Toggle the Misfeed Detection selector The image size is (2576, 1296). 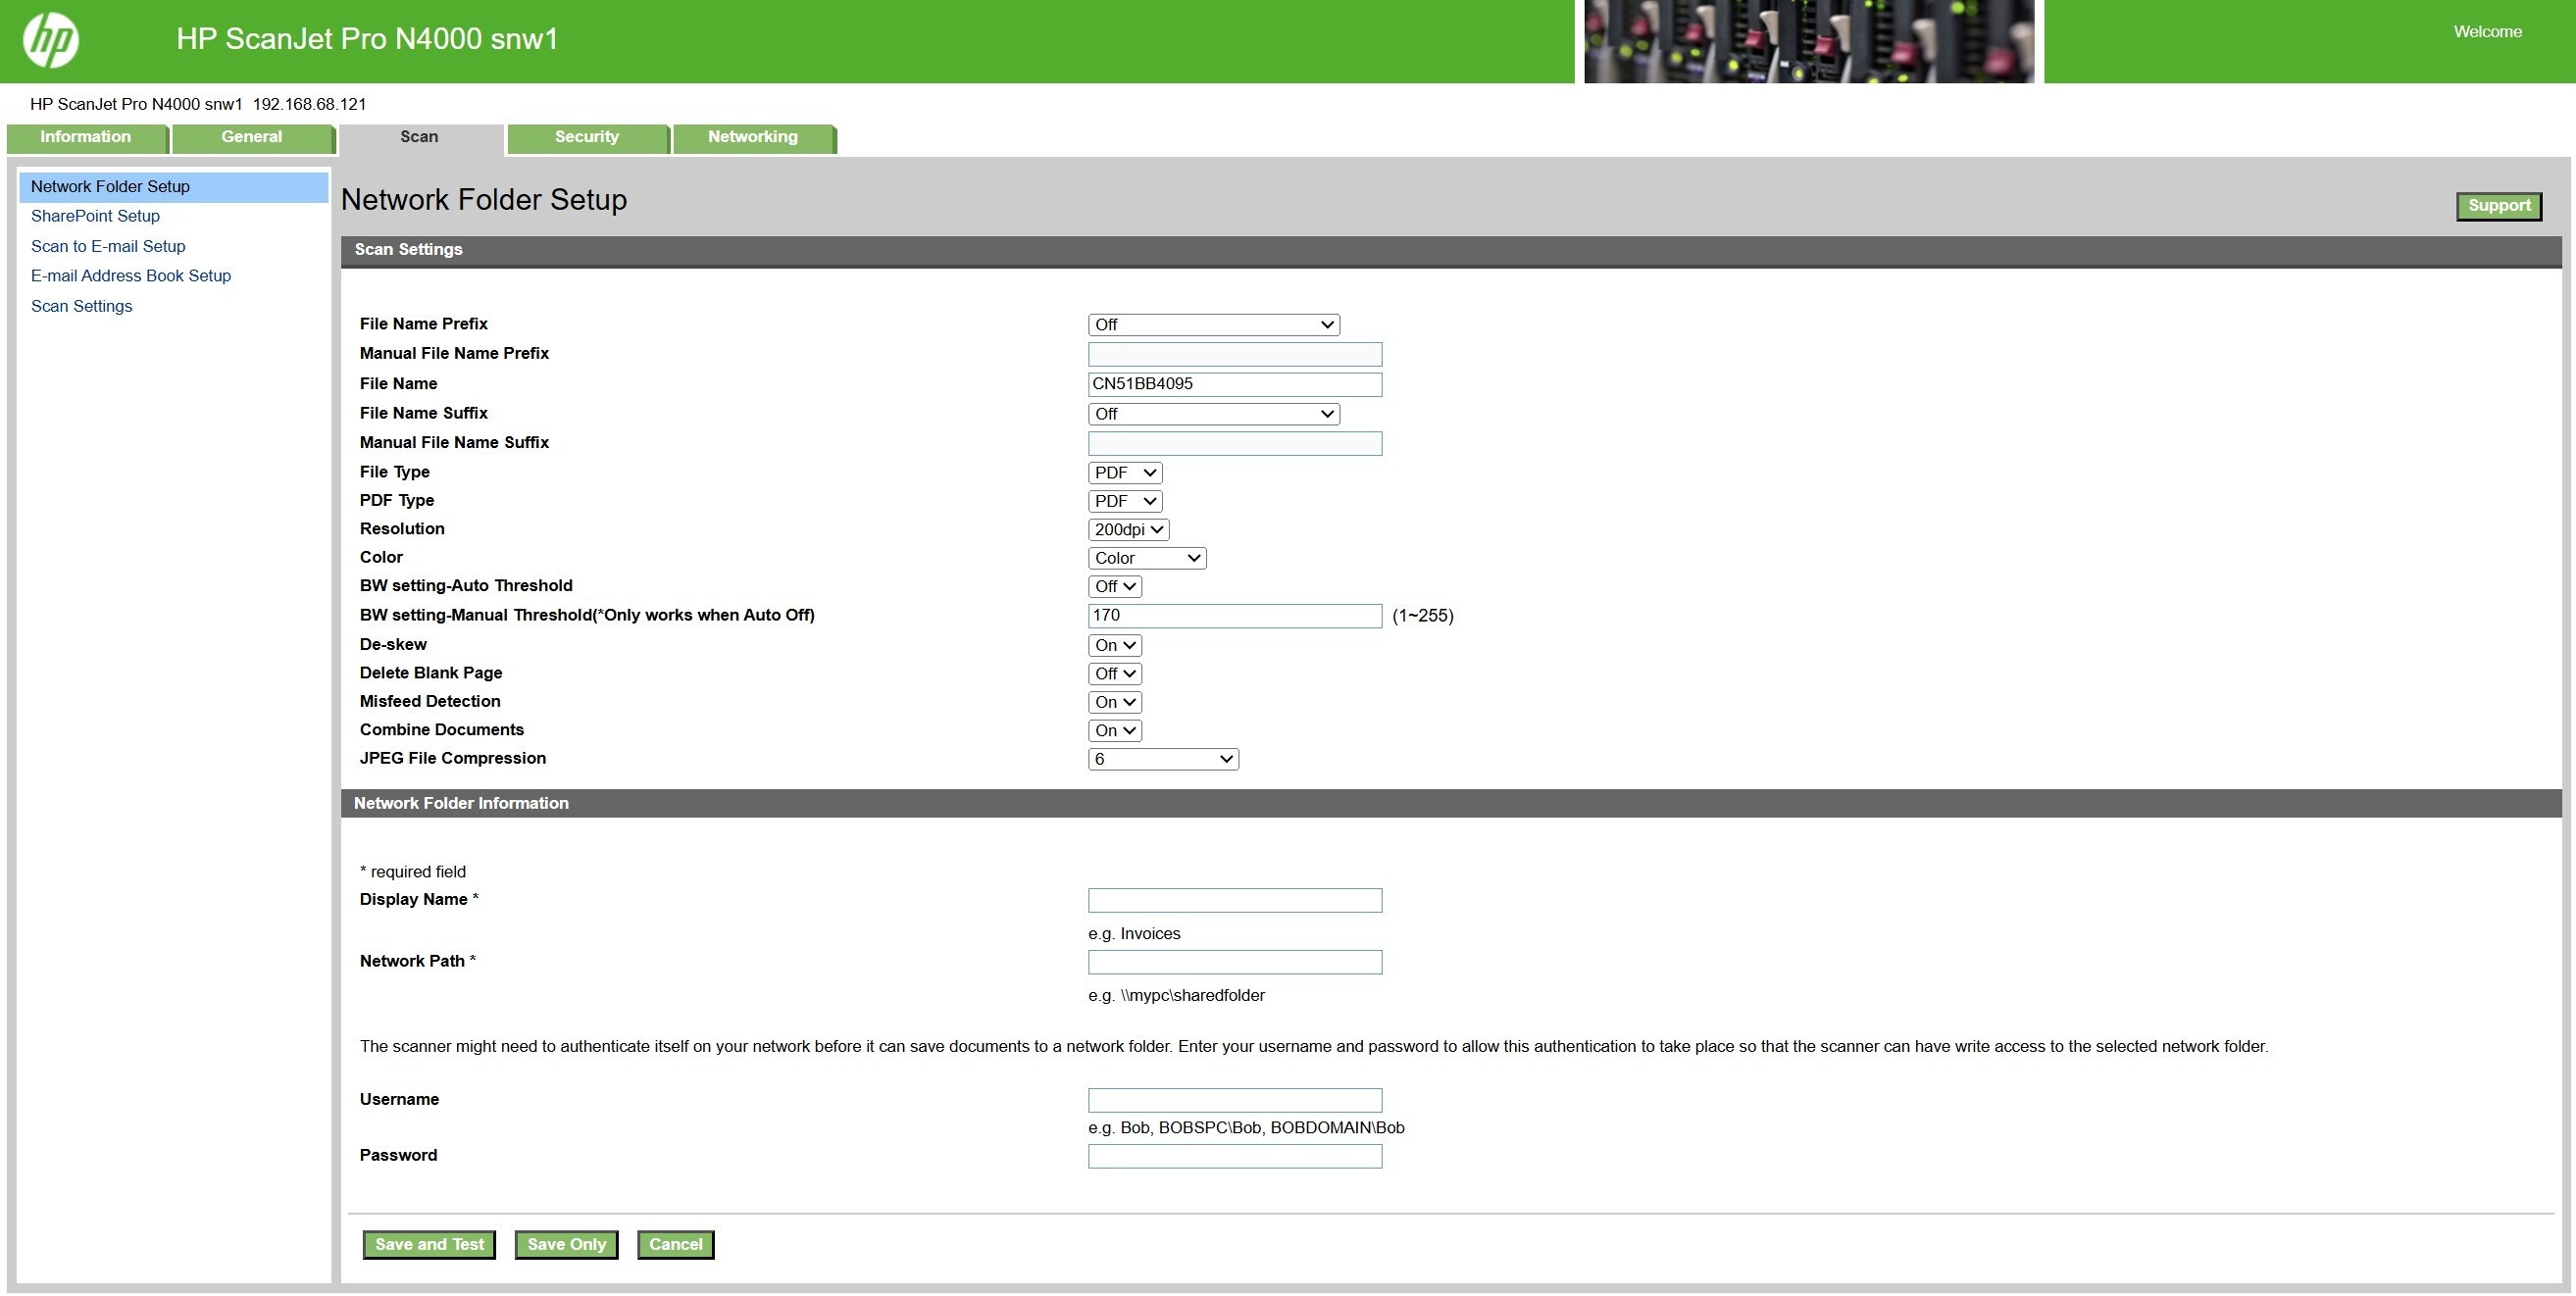click(x=1115, y=703)
